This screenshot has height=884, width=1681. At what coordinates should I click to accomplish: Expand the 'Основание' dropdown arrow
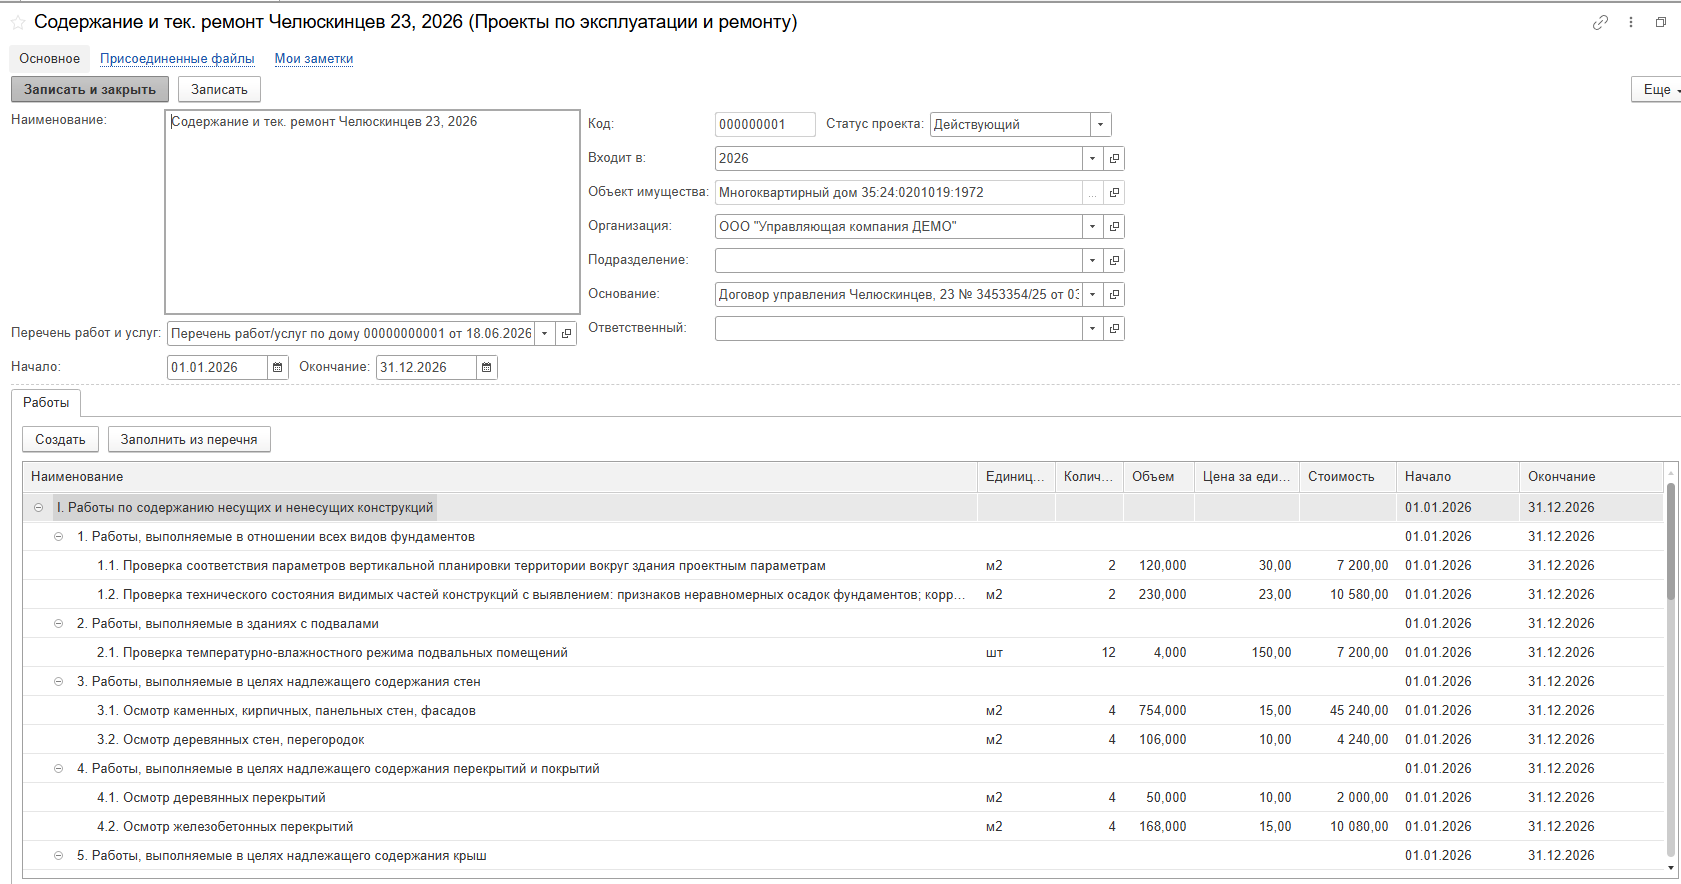point(1092,294)
